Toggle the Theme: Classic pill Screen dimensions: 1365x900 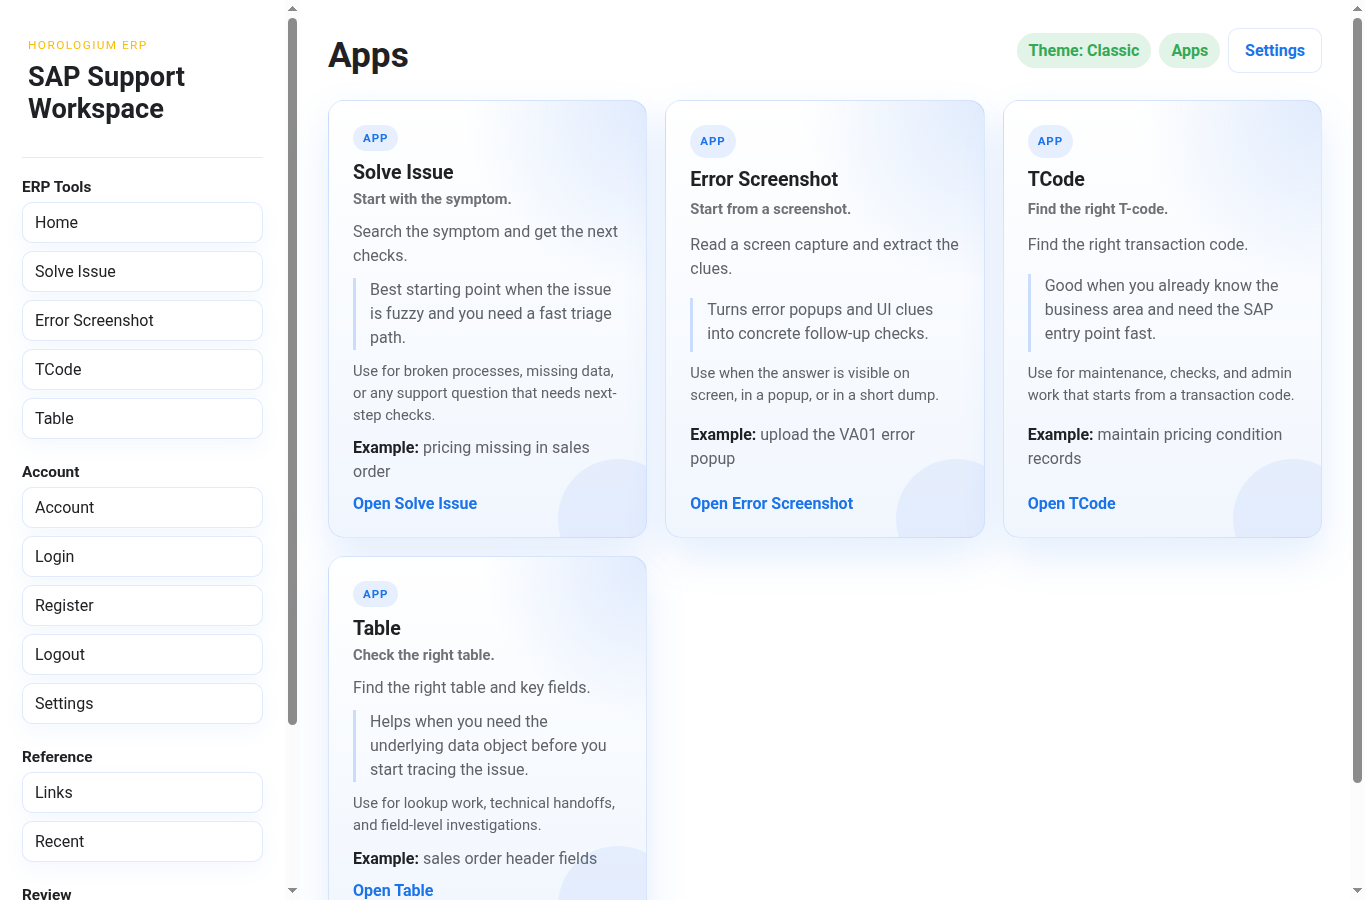coord(1084,50)
